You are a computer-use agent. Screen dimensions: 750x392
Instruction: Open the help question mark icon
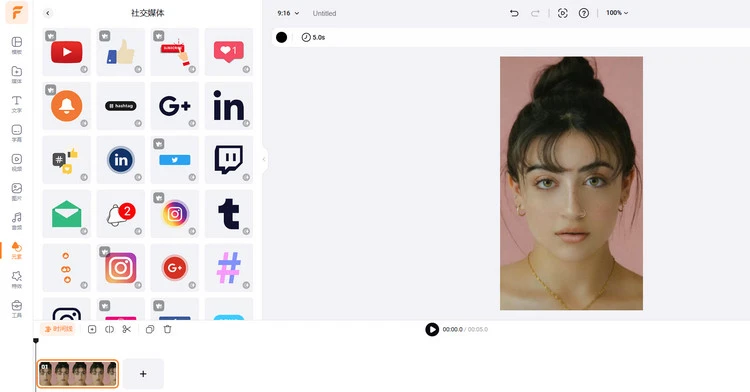click(584, 13)
